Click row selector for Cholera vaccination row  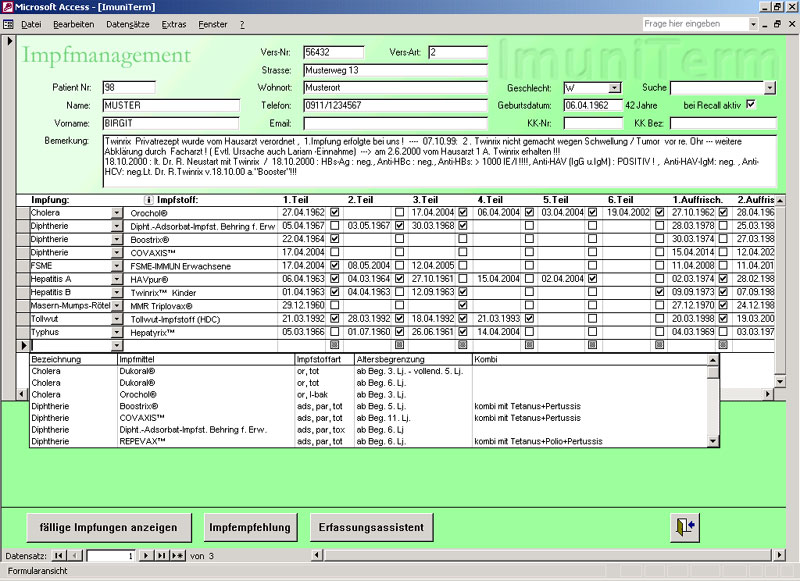23,213
